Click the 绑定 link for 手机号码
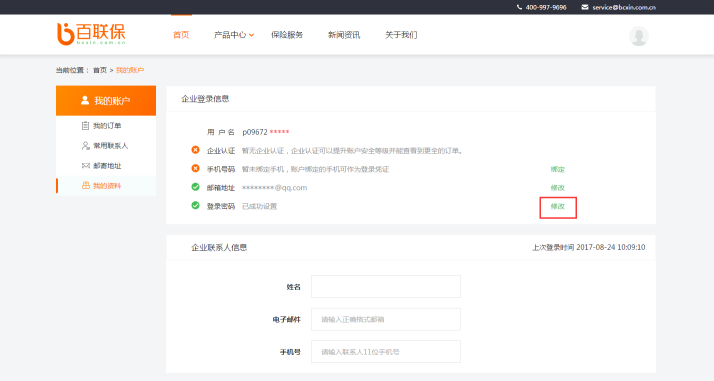 tap(557, 169)
